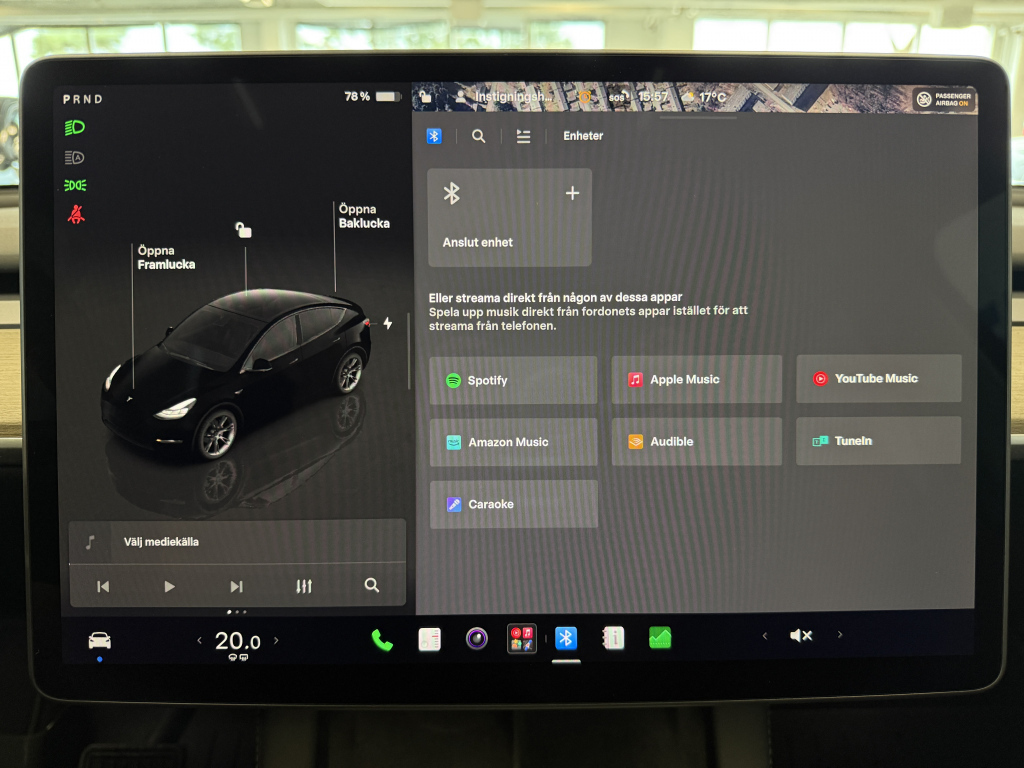Open Amazon Music streaming app
The height and width of the screenshot is (768, 1024).
513,442
